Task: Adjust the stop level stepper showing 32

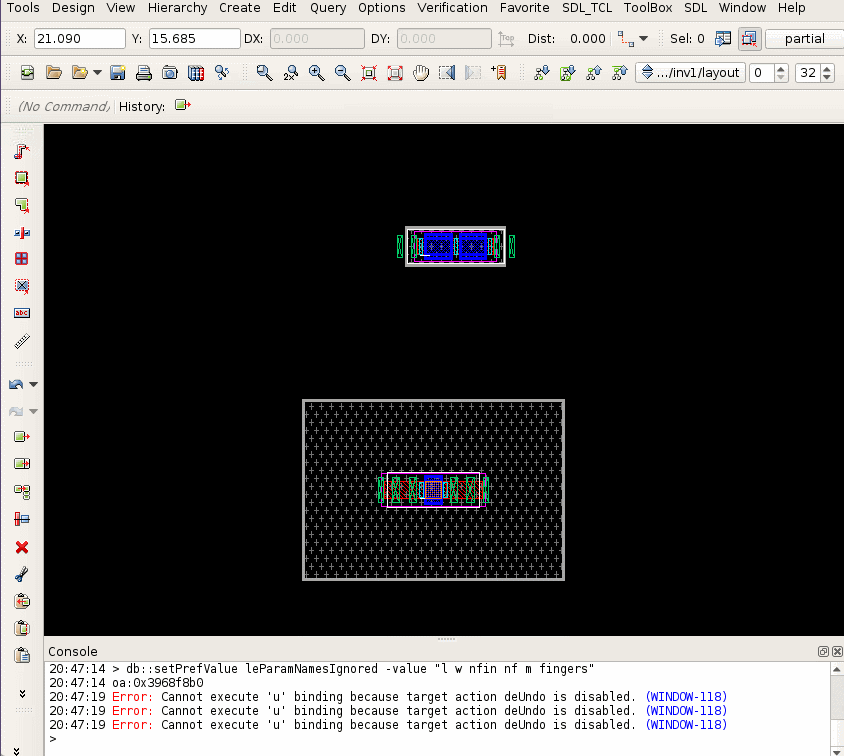Action: [827, 73]
